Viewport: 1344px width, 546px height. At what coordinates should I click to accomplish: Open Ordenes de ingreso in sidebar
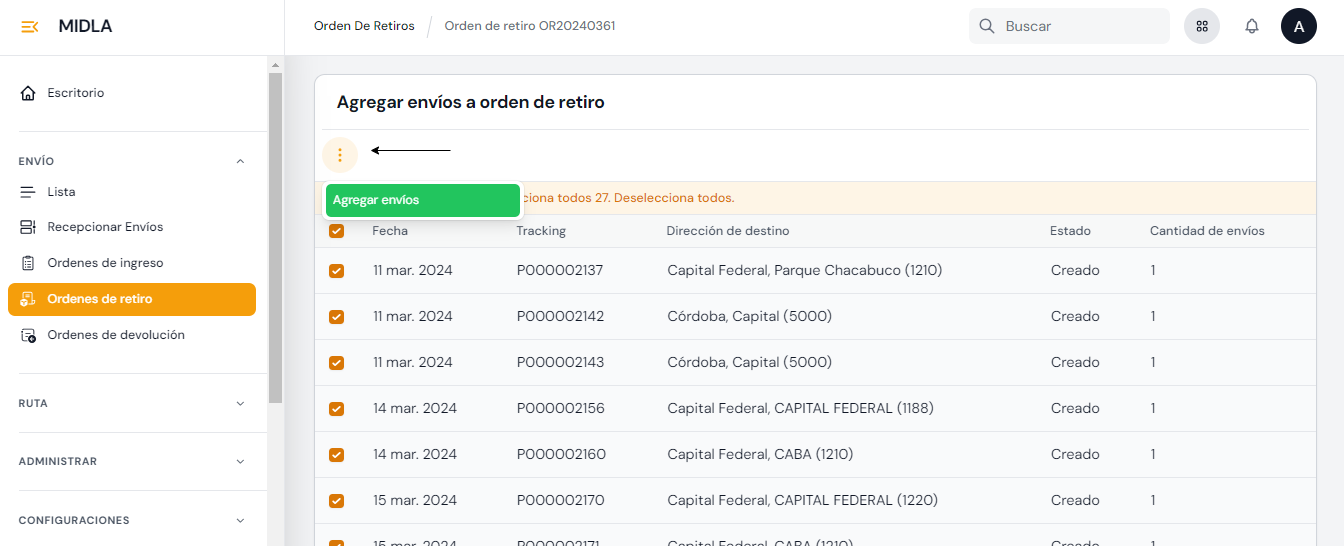point(104,263)
